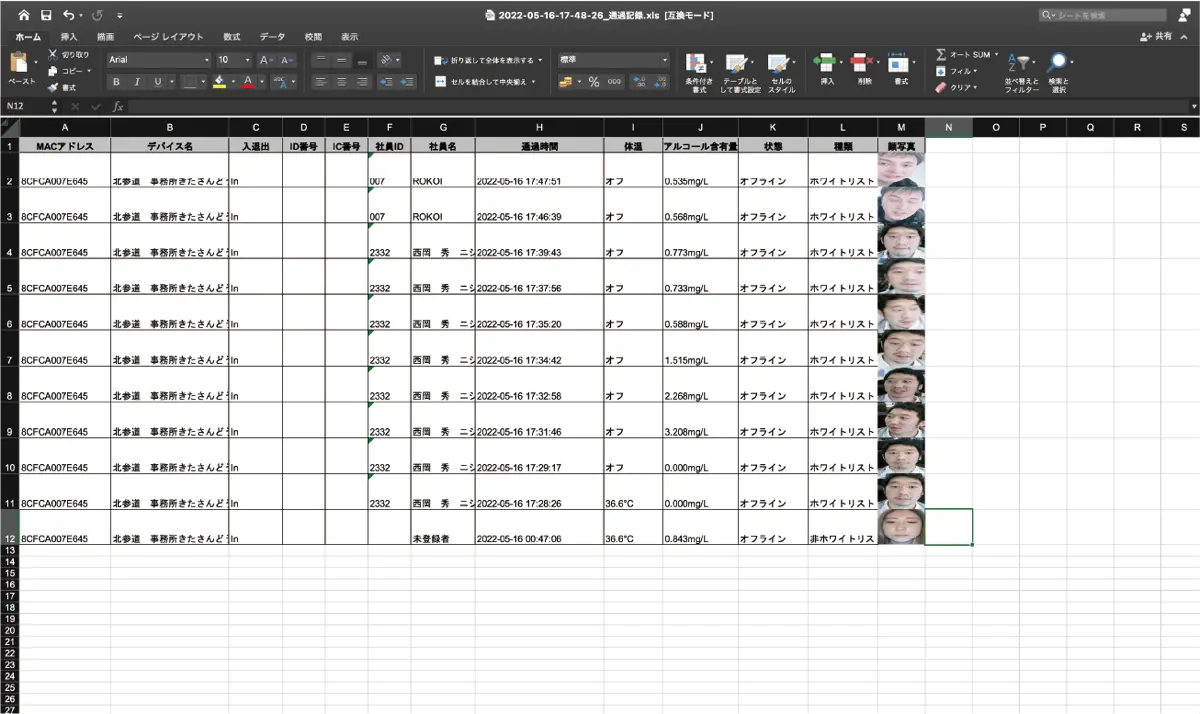Click the 共有 share button
This screenshot has height=714, width=1200.
(x=1157, y=36)
